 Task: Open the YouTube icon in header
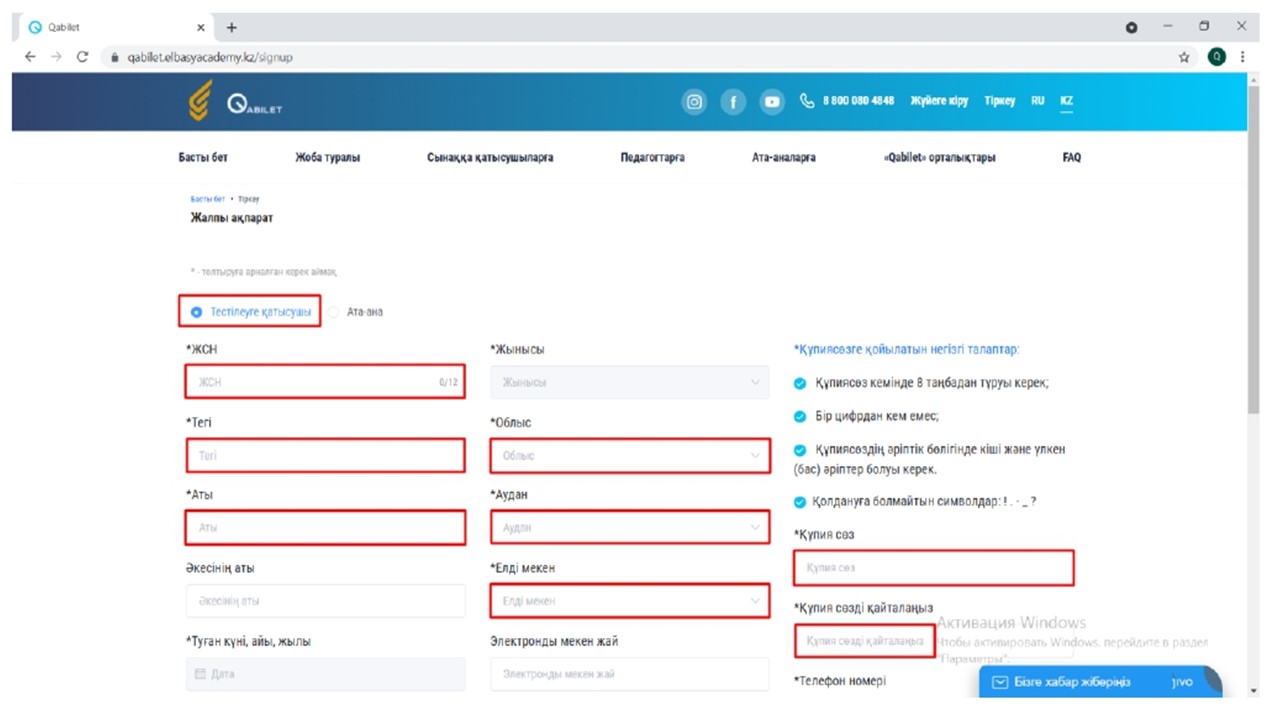pyautogui.click(x=771, y=102)
